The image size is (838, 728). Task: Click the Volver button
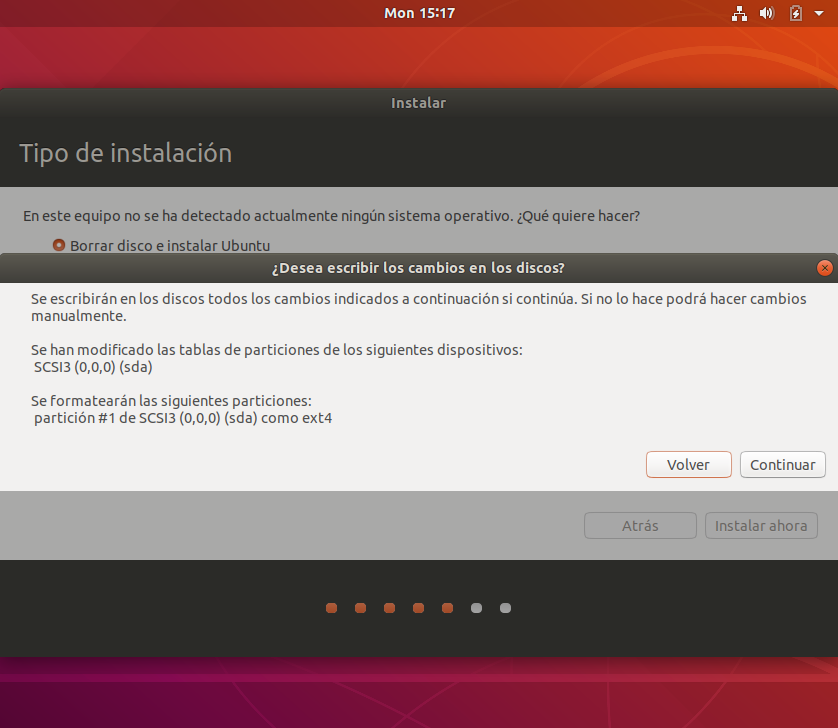[688, 464]
